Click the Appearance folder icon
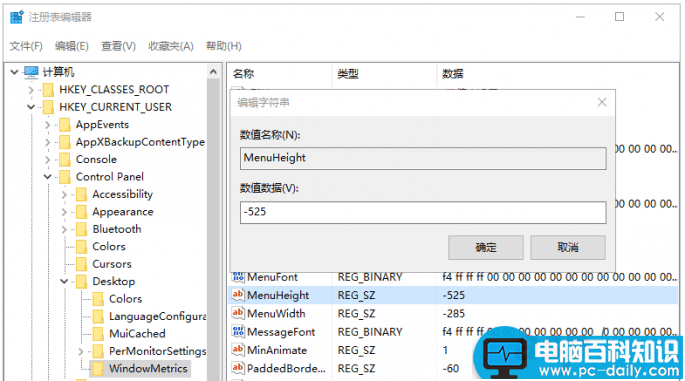The image size is (685, 381). click(x=81, y=212)
